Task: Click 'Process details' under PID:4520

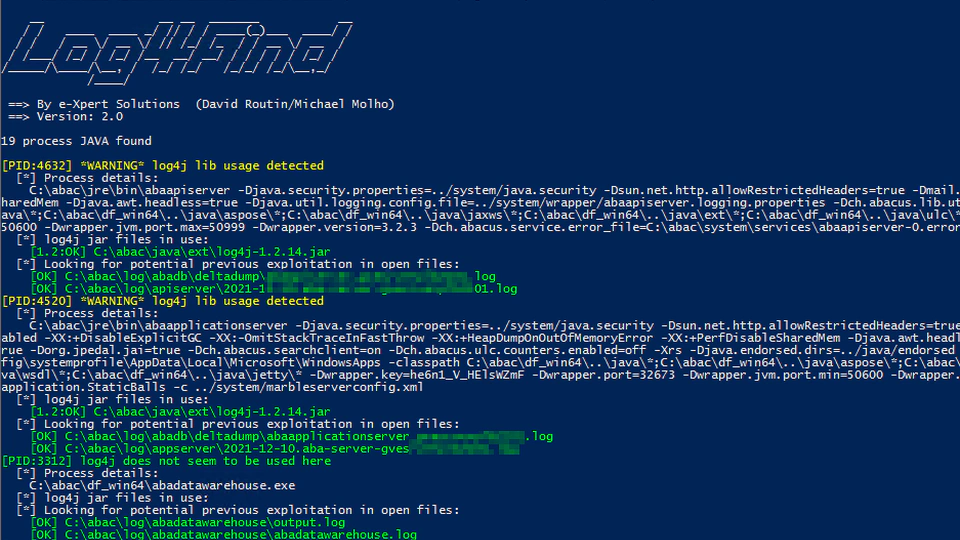Action: coord(87,313)
